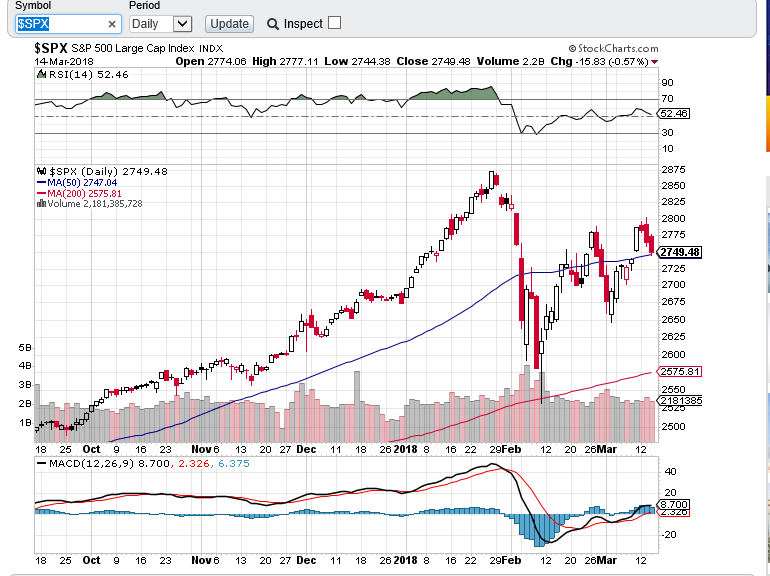Screen dimensions: 770x576
Task: Click the RSI(14) indicator icon
Action: click(x=42, y=74)
